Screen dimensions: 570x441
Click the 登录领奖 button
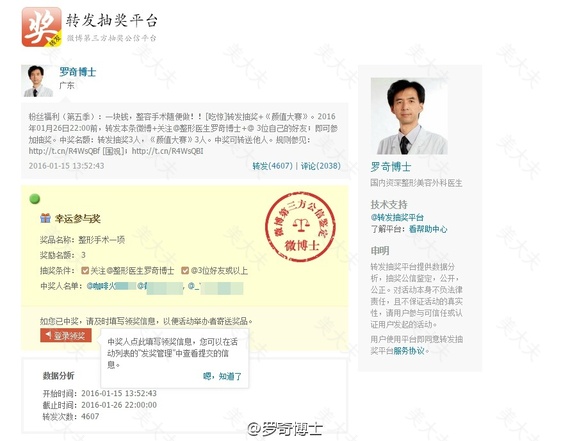coord(66,335)
